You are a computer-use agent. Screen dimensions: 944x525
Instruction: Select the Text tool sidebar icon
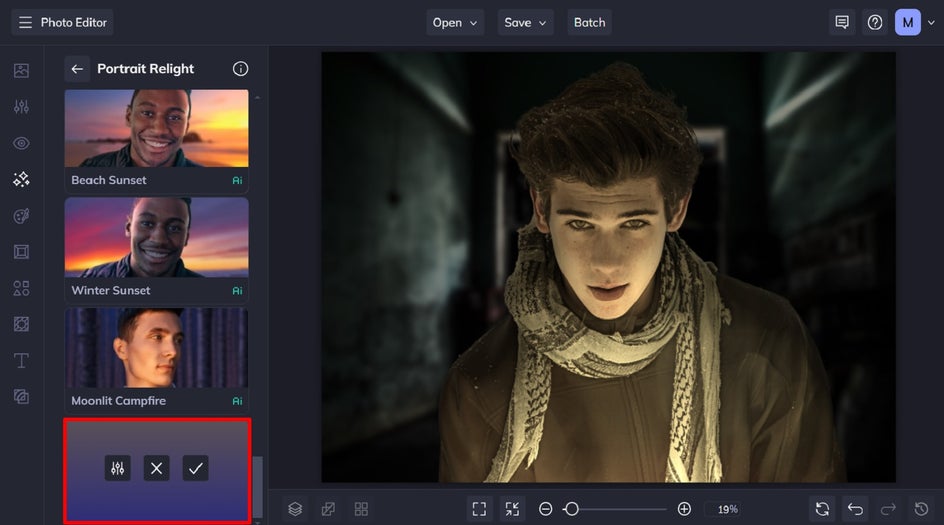tap(21, 361)
